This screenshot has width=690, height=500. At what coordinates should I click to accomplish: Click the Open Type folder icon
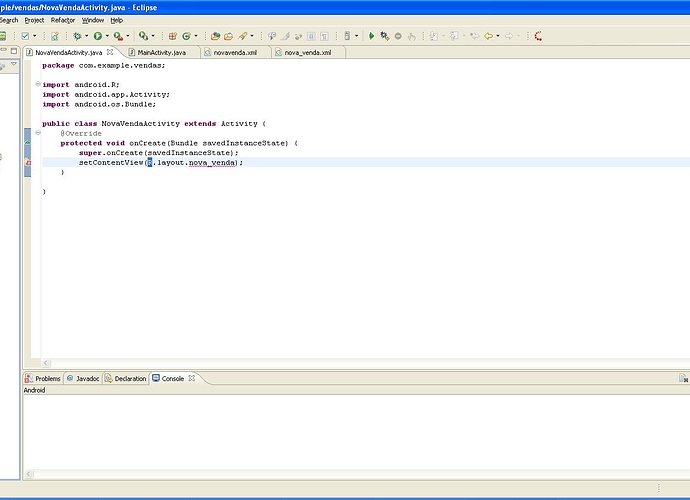tap(214, 36)
